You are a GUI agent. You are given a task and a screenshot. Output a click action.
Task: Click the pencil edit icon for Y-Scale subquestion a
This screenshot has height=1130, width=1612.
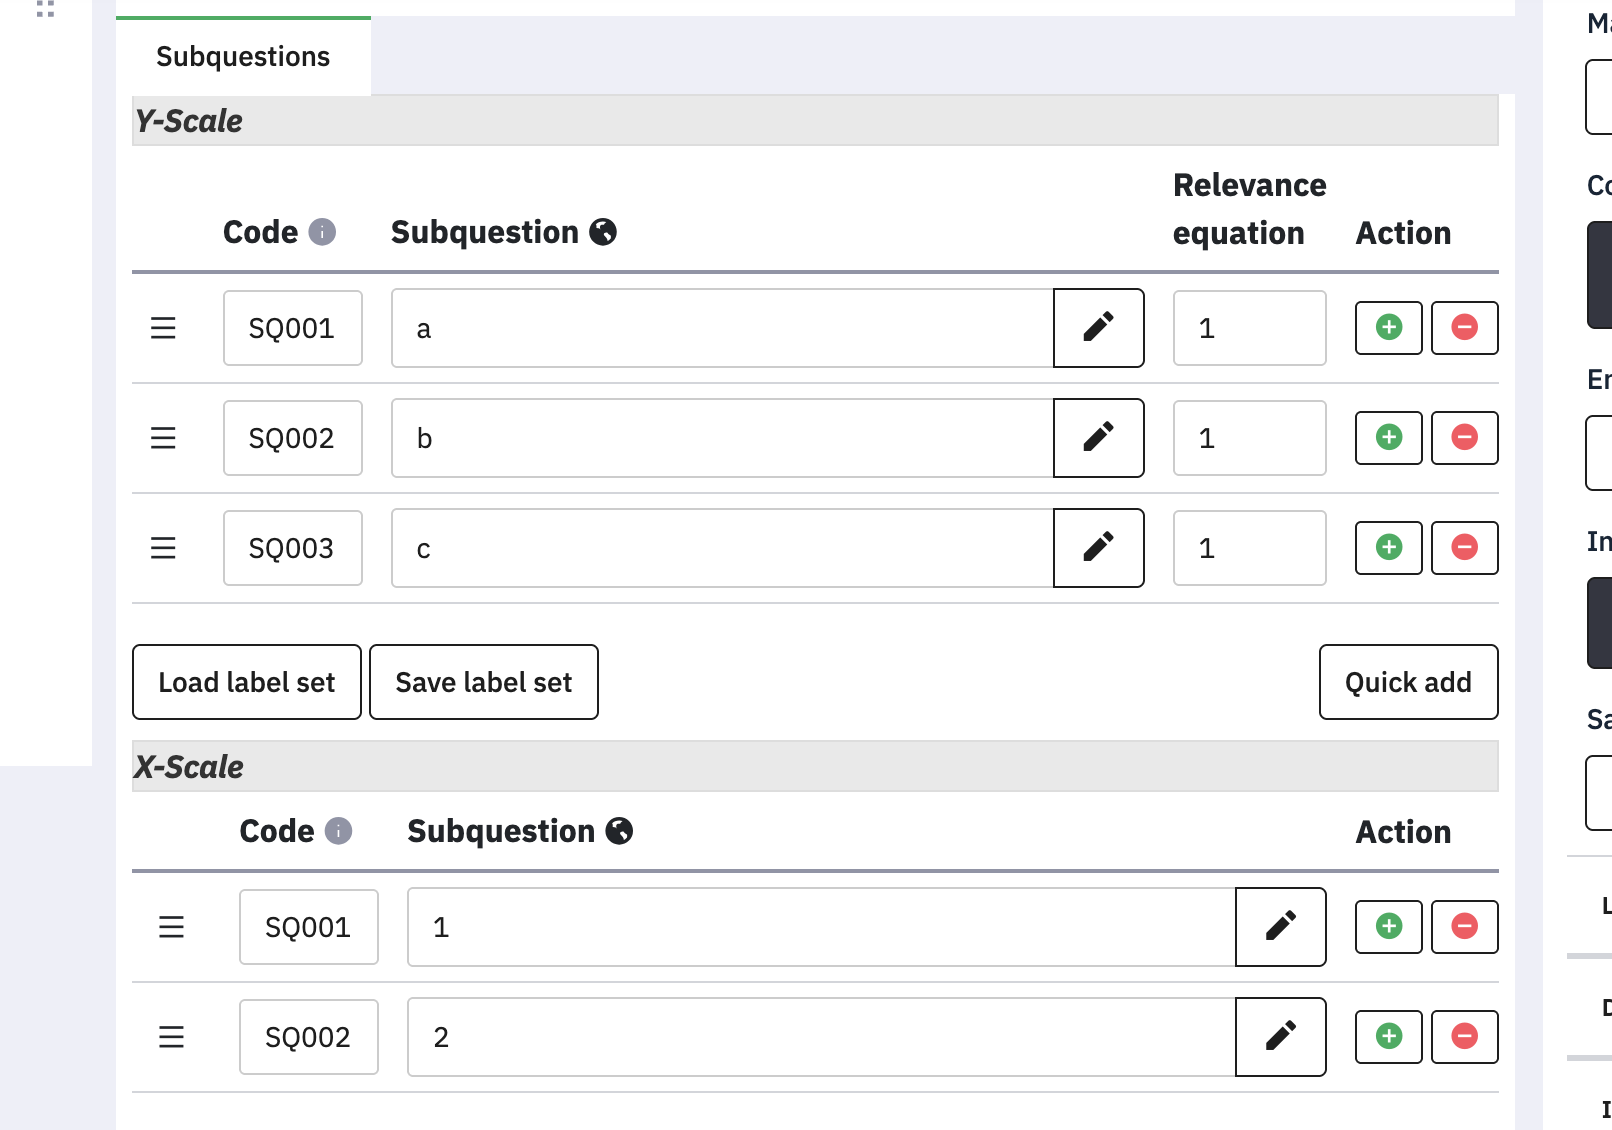click(x=1098, y=328)
